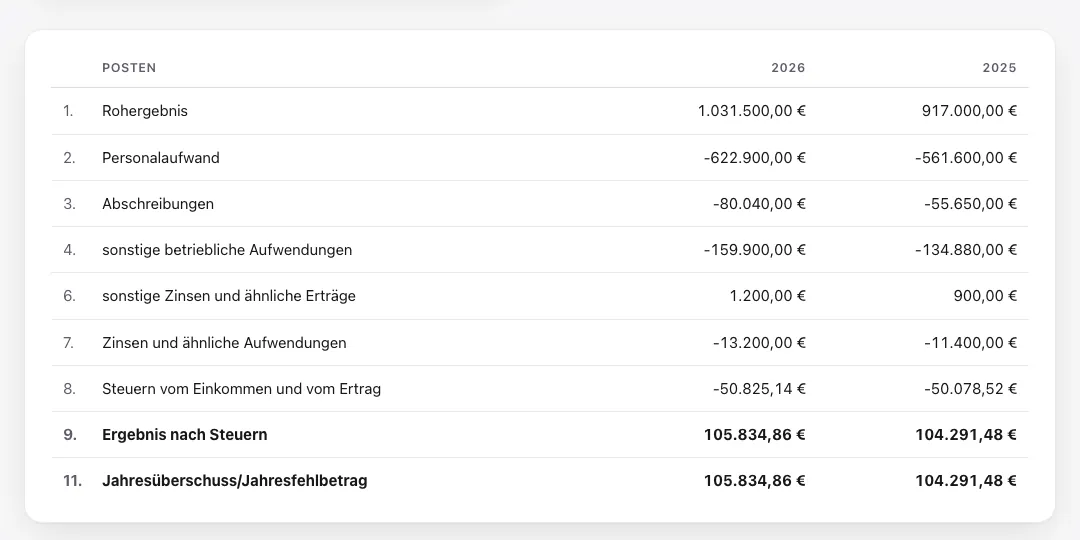The width and height of the screenshot is (1080, 540).
Task: Click the value -80.040,00 €
Action: click(759, 204)
